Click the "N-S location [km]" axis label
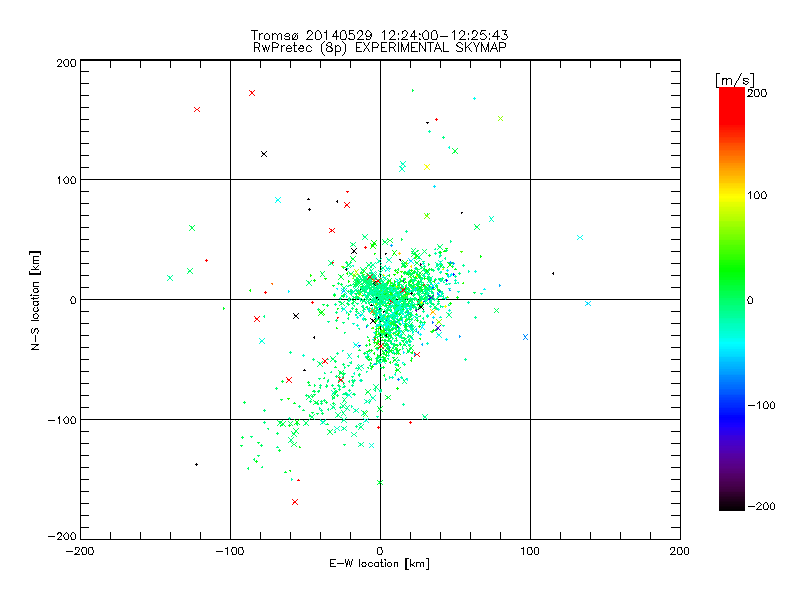Image resolution: width=800 pixels, height=600 pixels. (35, 300)
